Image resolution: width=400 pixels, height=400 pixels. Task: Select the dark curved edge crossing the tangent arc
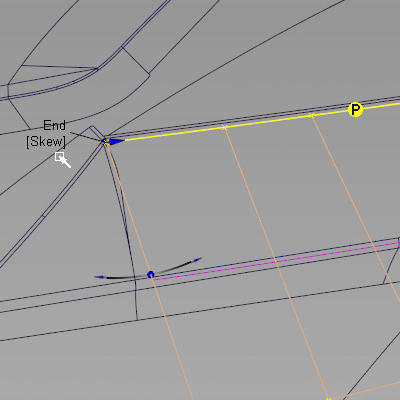pyautogui.click(x=127, y=230)
